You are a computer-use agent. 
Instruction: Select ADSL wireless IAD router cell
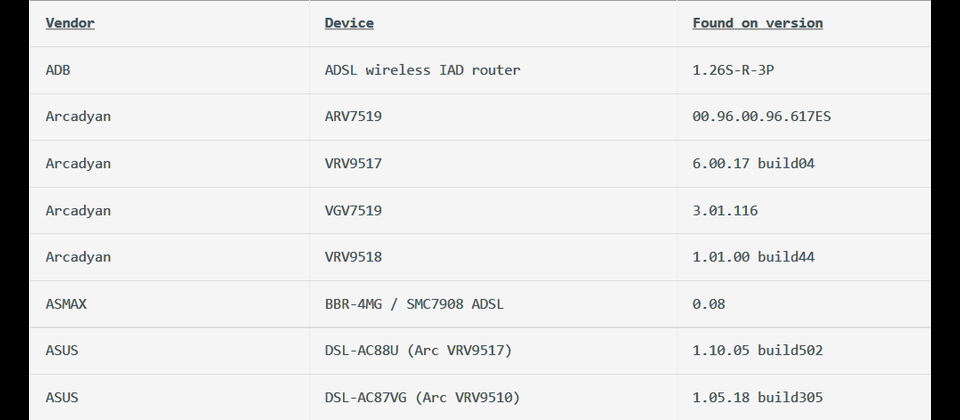tap(422, 70)
